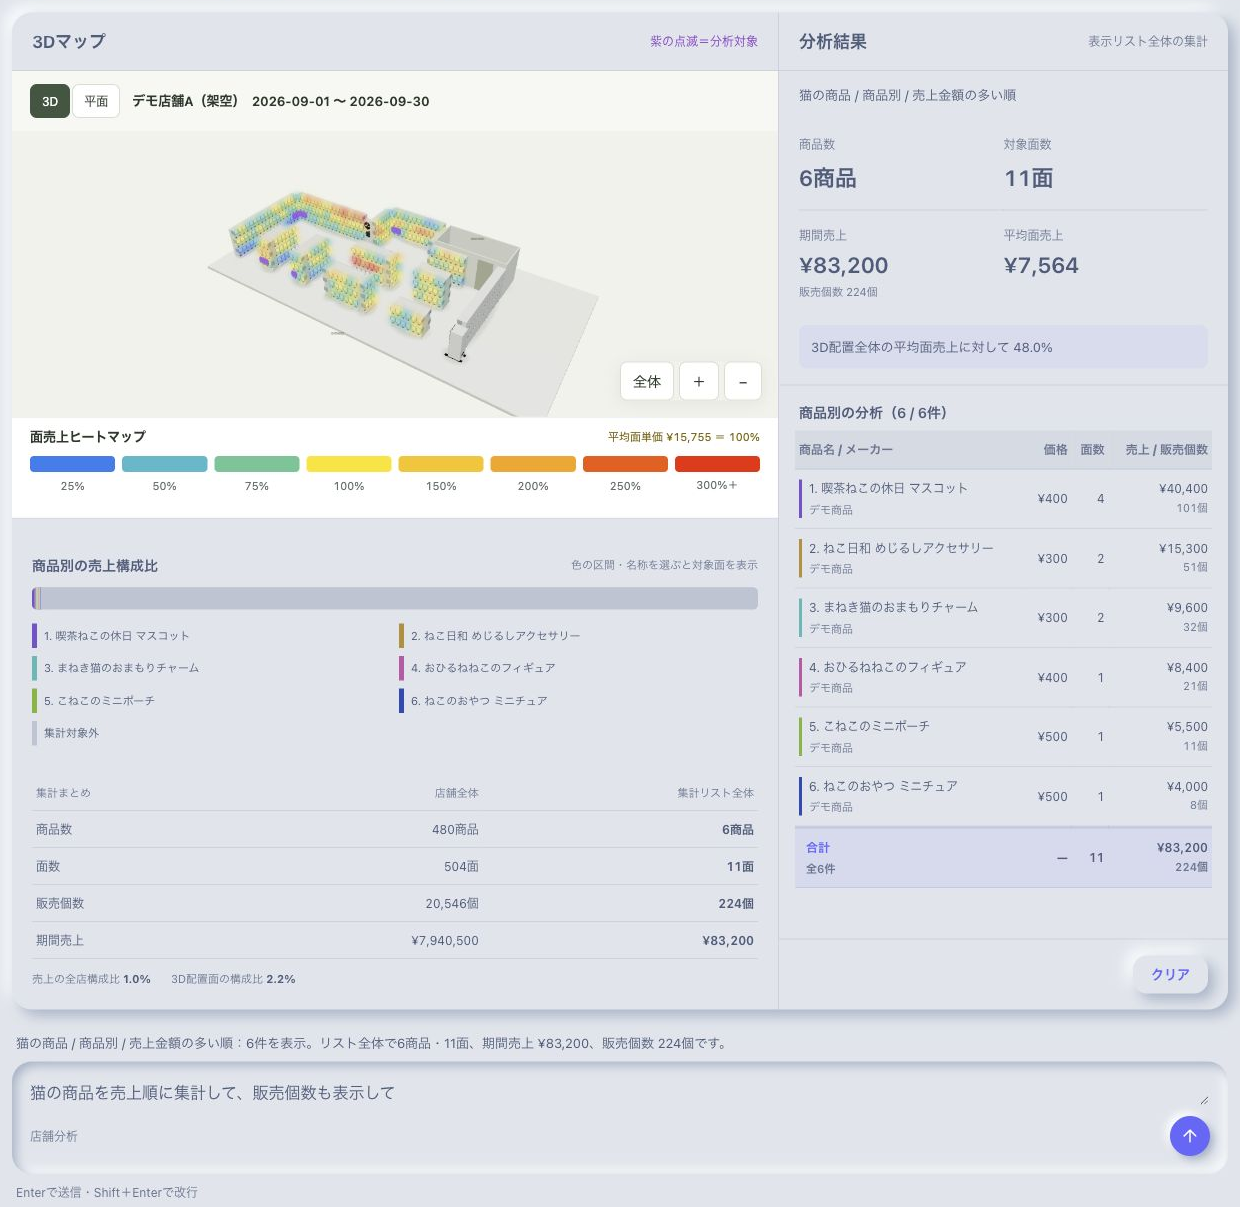Select the 300%+ red heatmap swatch

[717, 464]
